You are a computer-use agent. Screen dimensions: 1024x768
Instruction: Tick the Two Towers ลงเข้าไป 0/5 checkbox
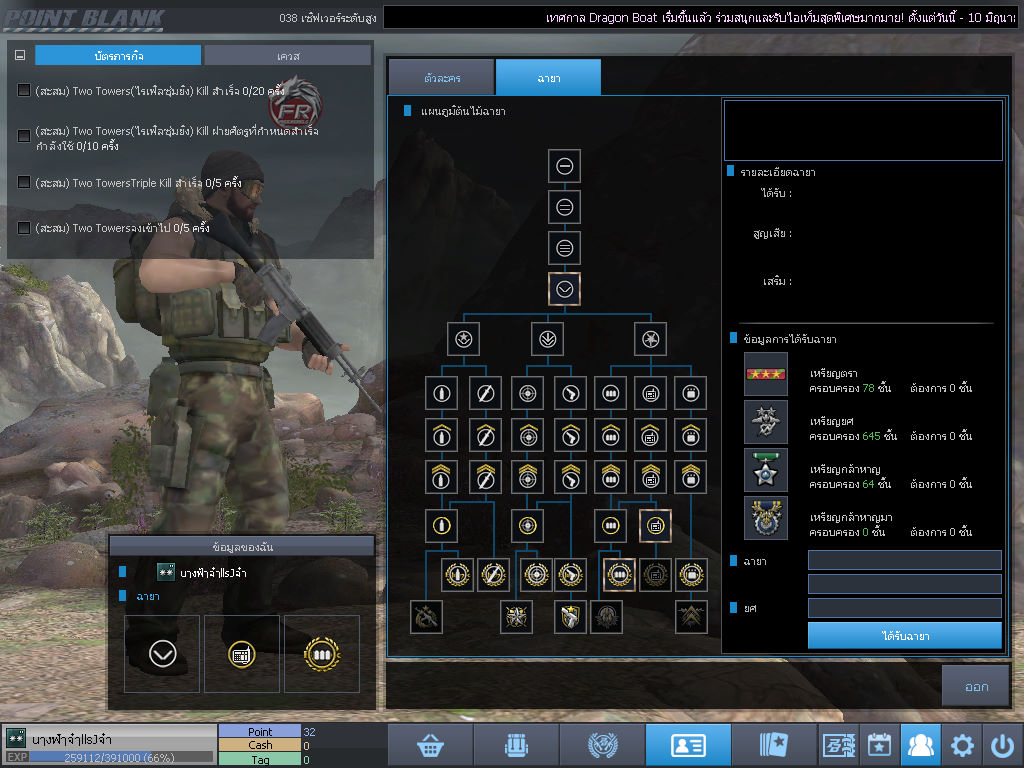24,227
